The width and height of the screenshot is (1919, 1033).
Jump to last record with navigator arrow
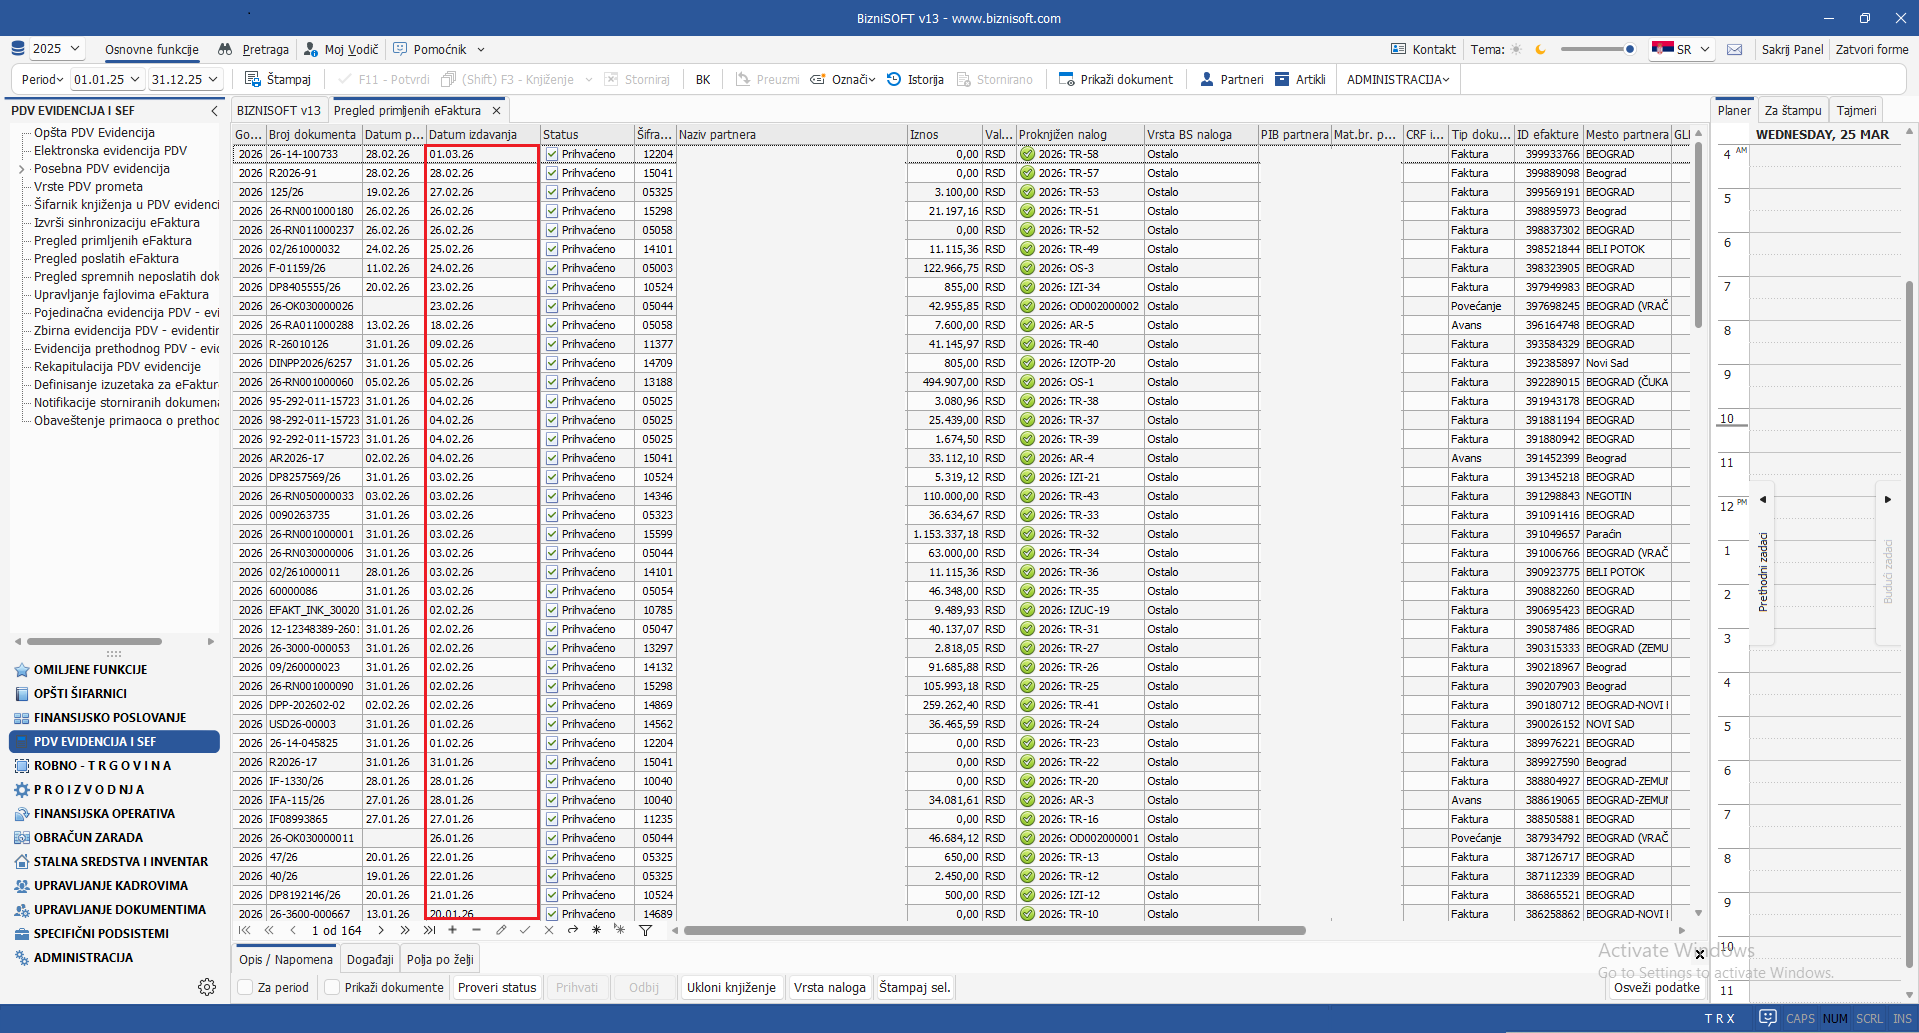pyautogui.click(x=429, y=930)
